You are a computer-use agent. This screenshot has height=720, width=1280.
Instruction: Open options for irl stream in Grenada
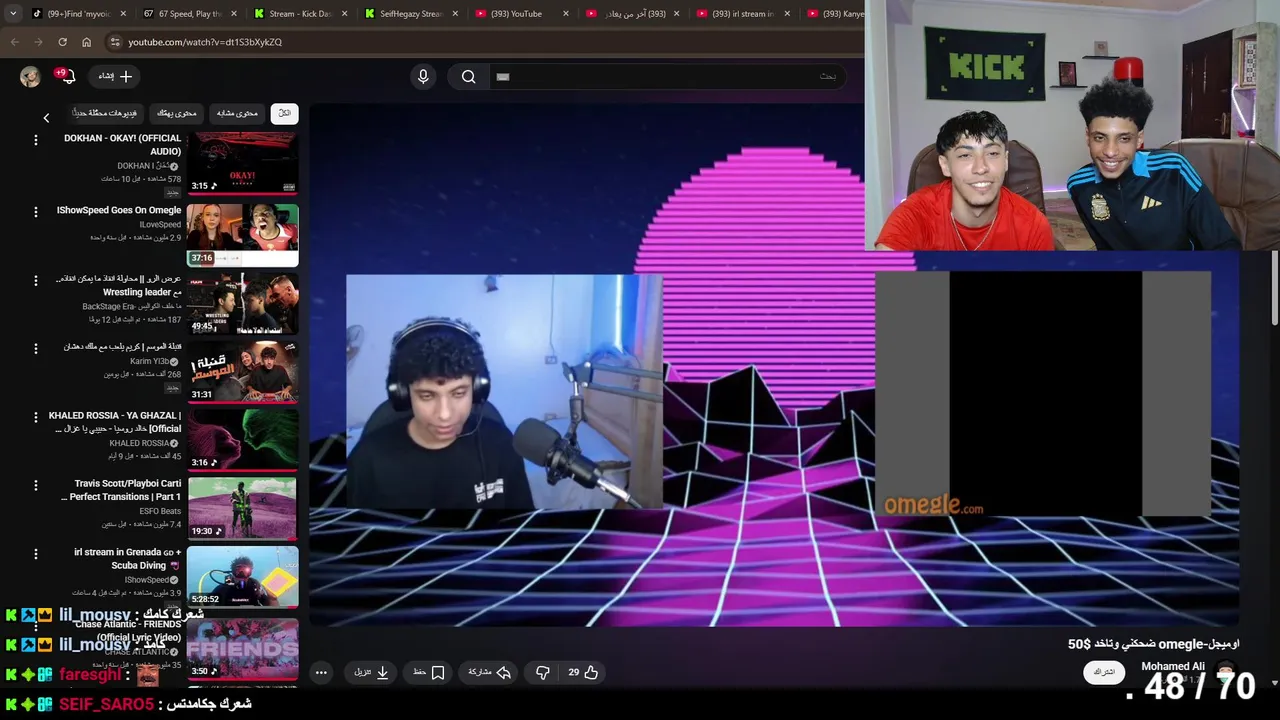(36, 553)
